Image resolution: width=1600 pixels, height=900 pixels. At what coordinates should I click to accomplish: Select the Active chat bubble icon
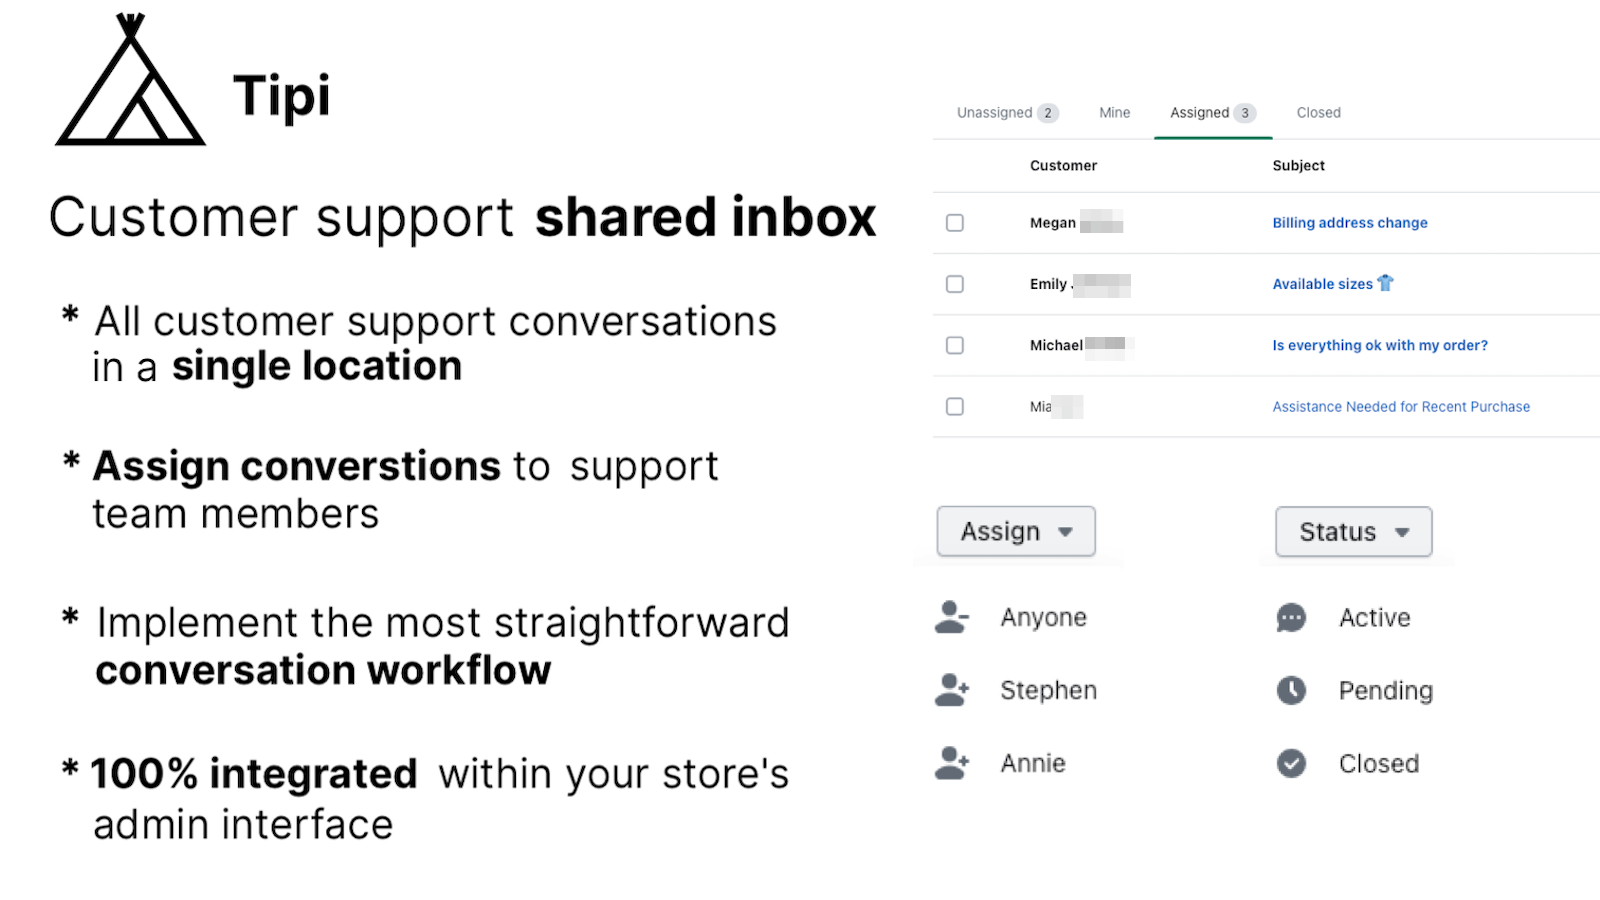point(1291,618)
